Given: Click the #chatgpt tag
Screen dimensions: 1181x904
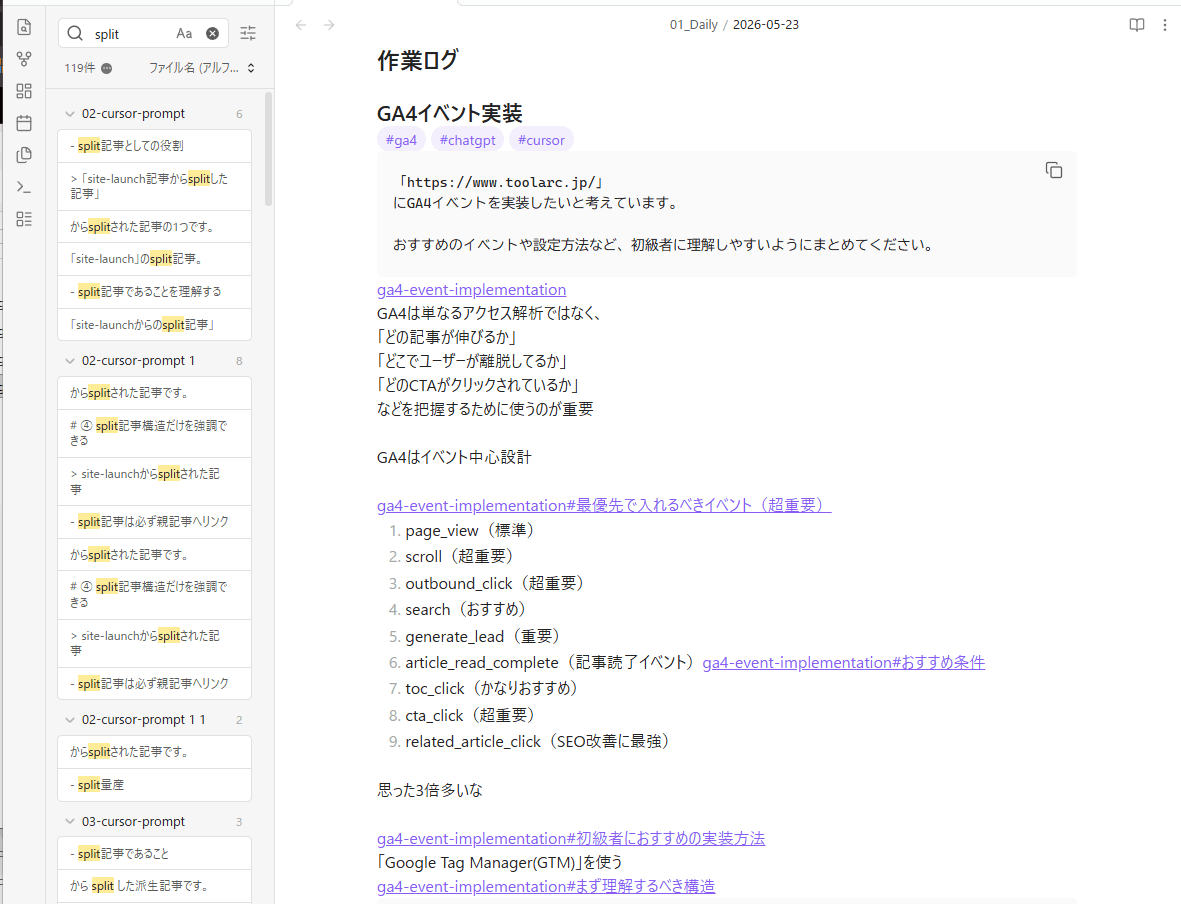Looking at the screenshot, I should (x=467, y=140).
